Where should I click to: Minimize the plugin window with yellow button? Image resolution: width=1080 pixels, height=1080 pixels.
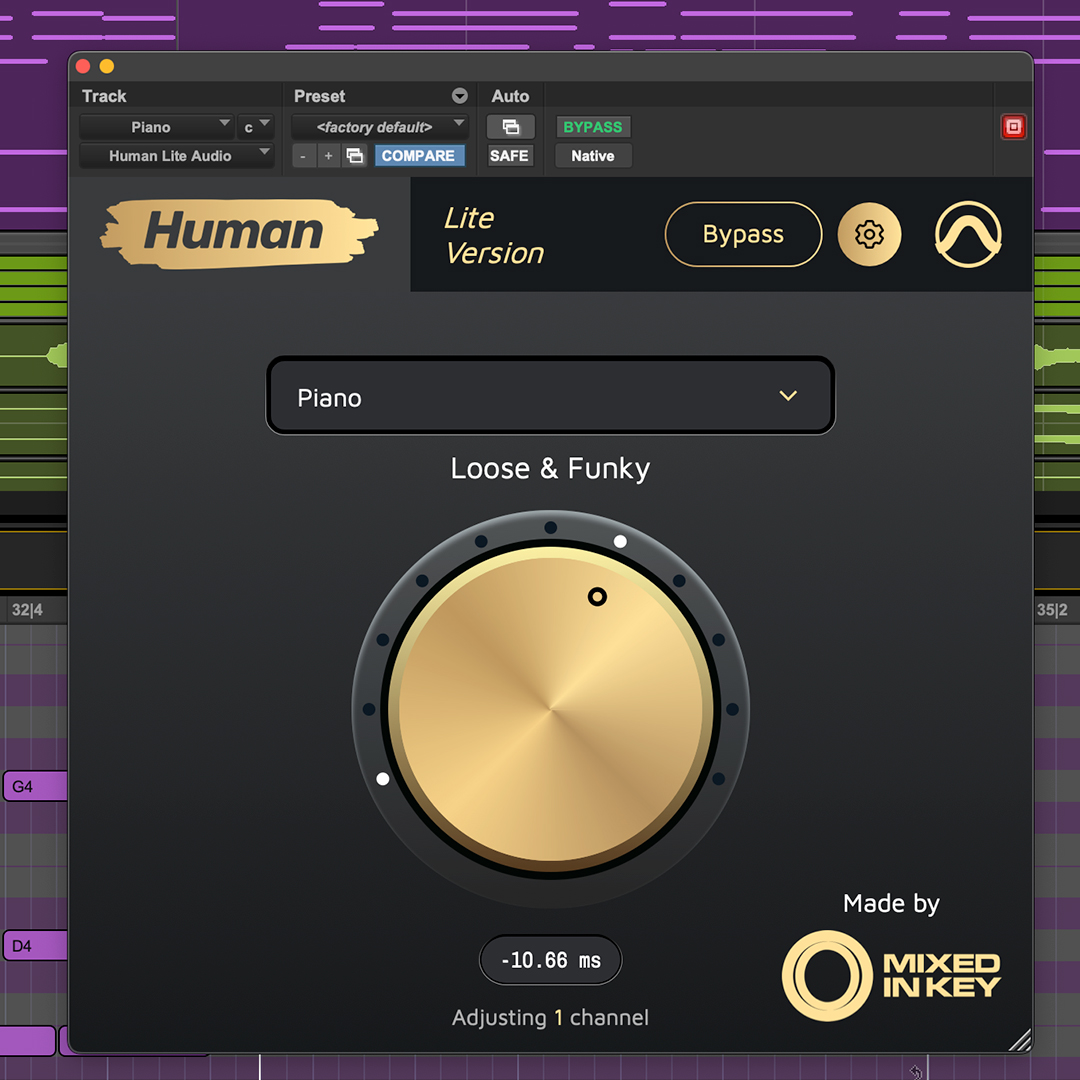click(x=107, y=66)
